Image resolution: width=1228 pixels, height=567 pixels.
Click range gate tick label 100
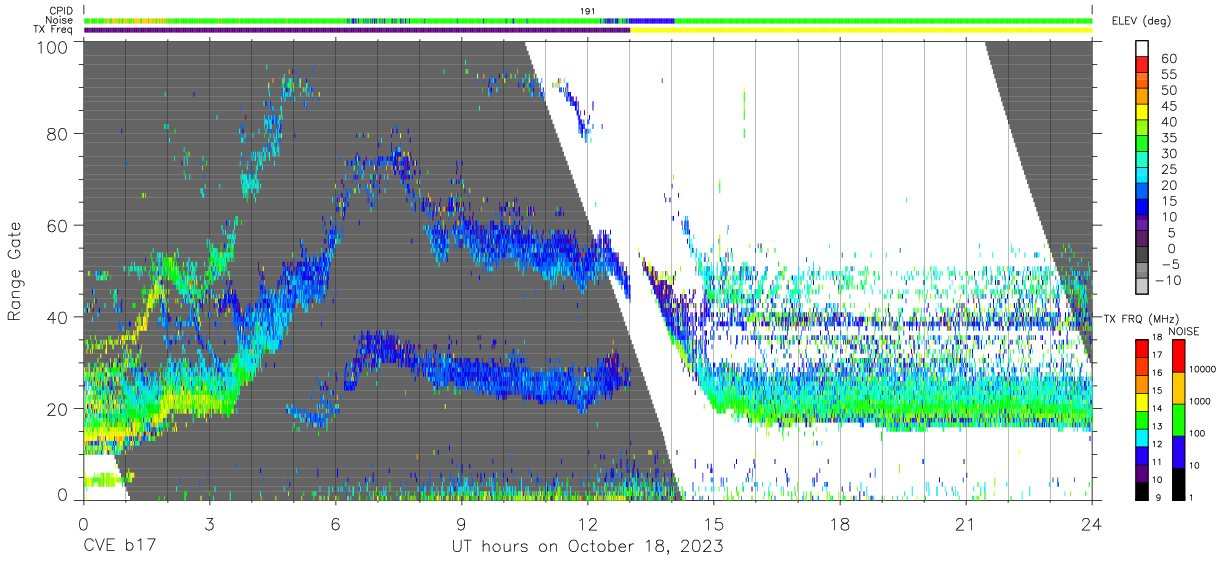click(x=55, y=46)
